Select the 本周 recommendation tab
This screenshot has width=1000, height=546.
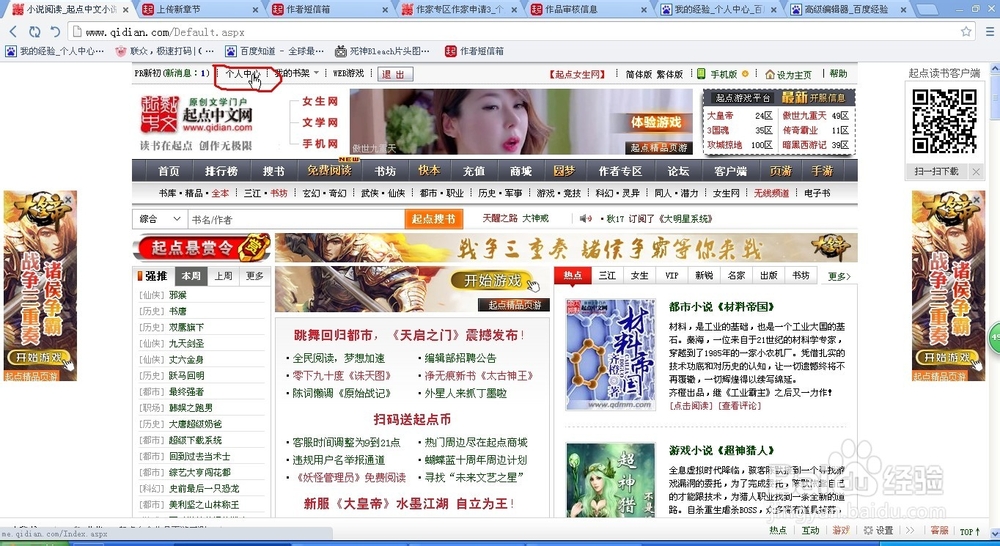point(191,276)
